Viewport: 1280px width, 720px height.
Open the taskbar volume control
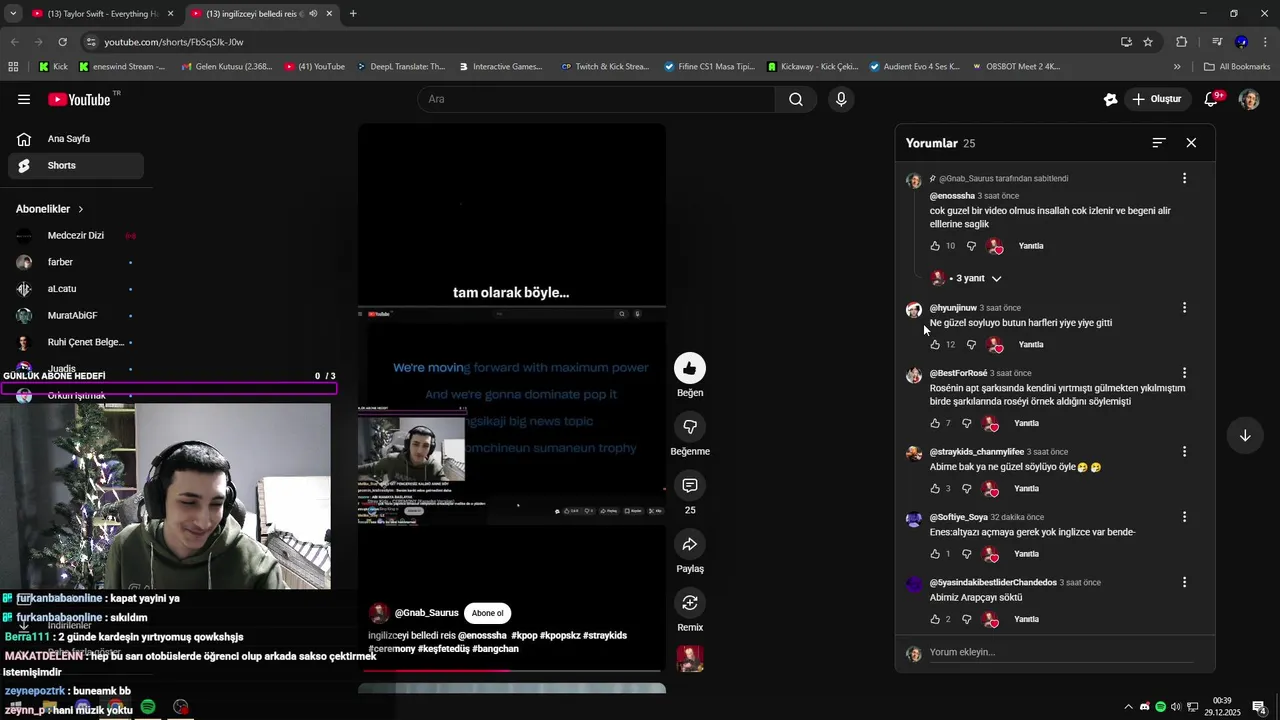(1176, 707)
